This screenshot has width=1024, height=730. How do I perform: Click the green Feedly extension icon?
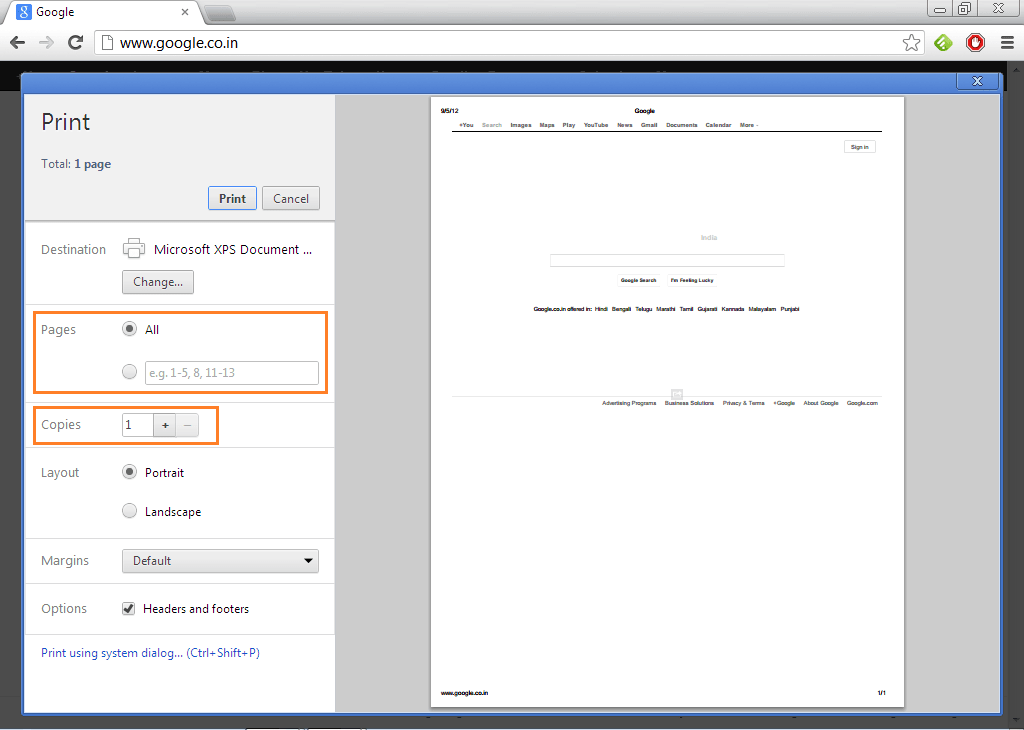tap(943, 43)
